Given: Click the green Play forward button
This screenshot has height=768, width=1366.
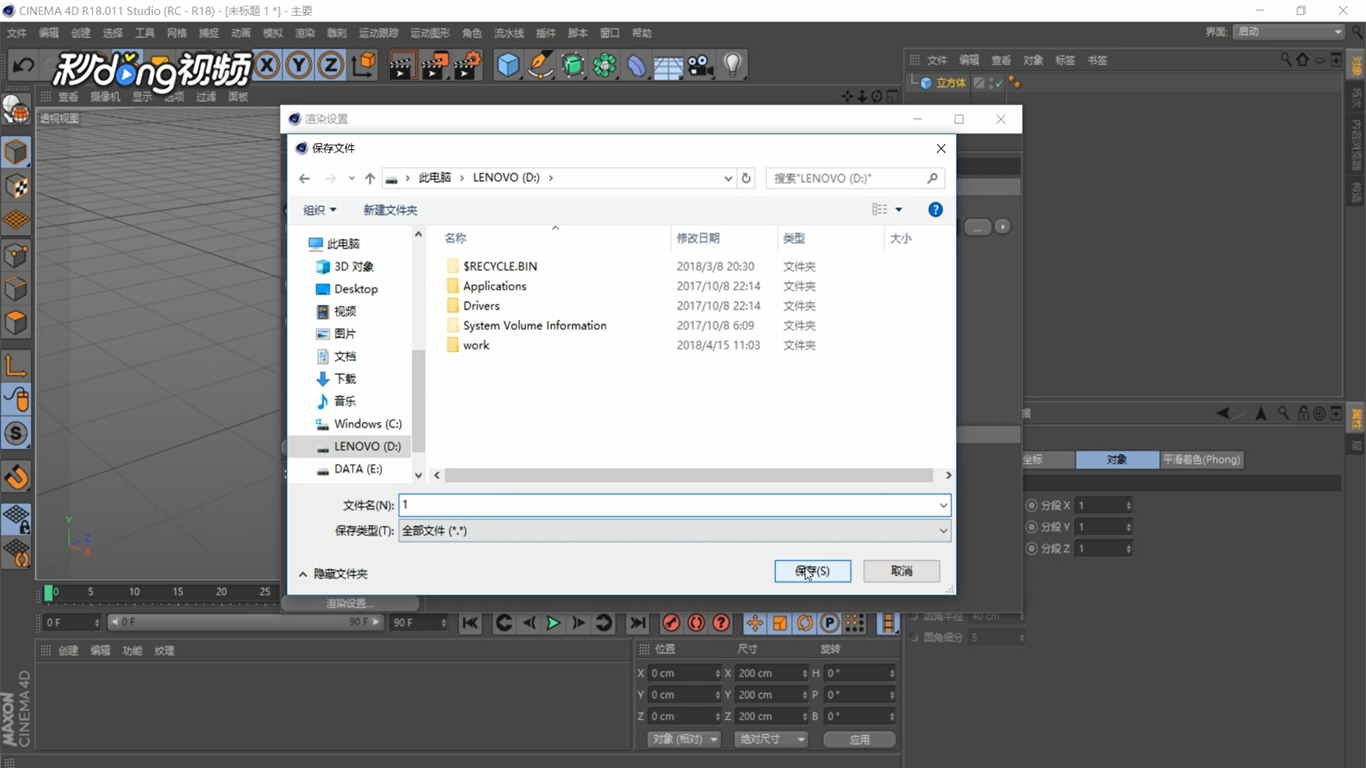Looking at the screenshot, I should 553,623.
